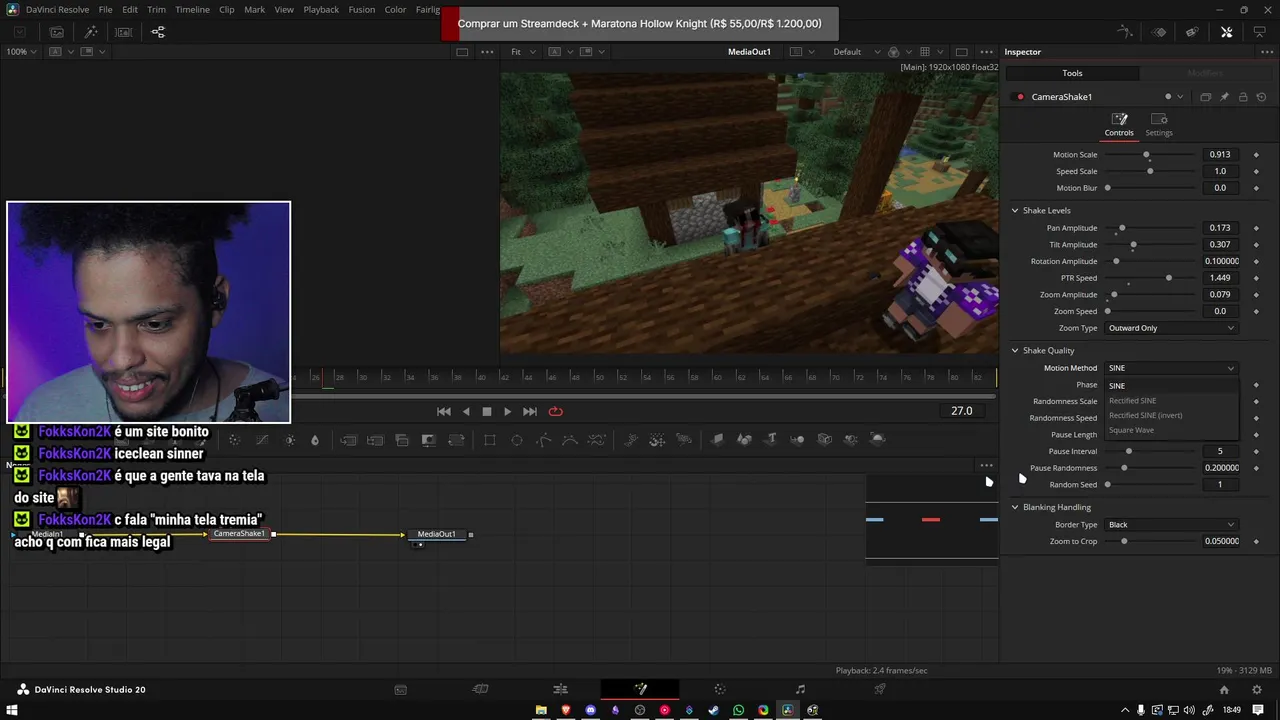1280x720 pixels.
Task: Open the Border Type dropdown
Action: coord(1171,524)
